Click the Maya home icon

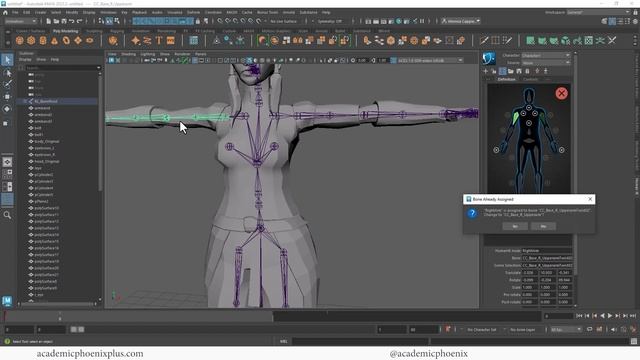click(x=5, y=13)
